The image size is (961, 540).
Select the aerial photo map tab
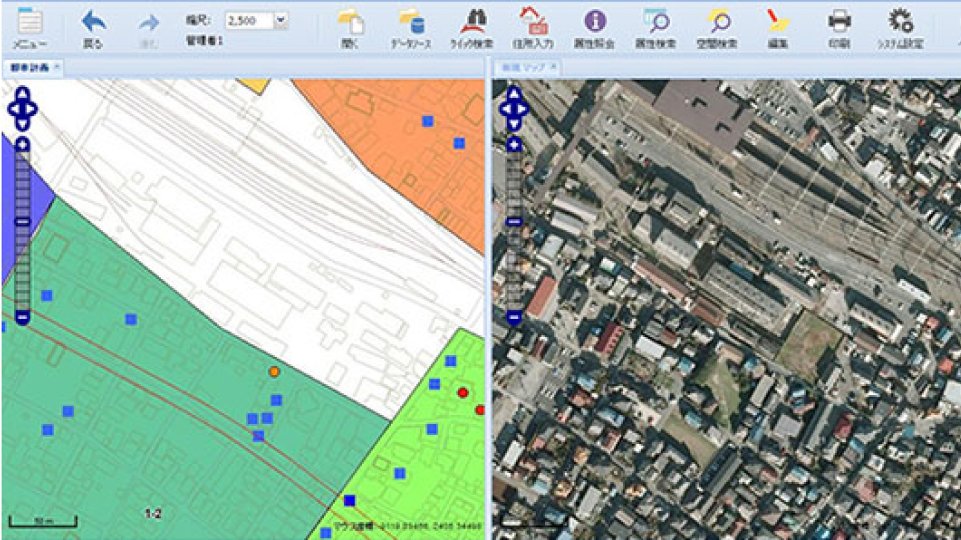click(522, 67)
